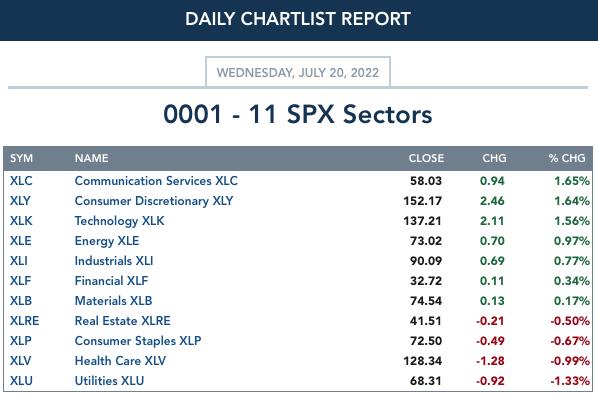
Task: Click the Daily Chartlist Report banner
Action: point(298,19)
